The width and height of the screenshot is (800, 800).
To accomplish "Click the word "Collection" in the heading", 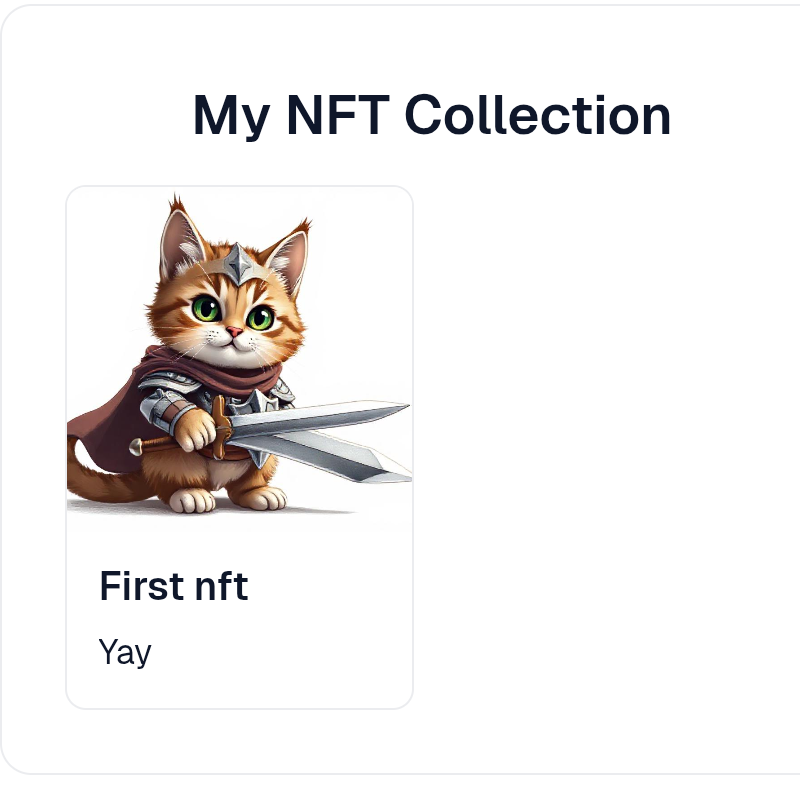I will pyautogui.click(x=537, y=115).
